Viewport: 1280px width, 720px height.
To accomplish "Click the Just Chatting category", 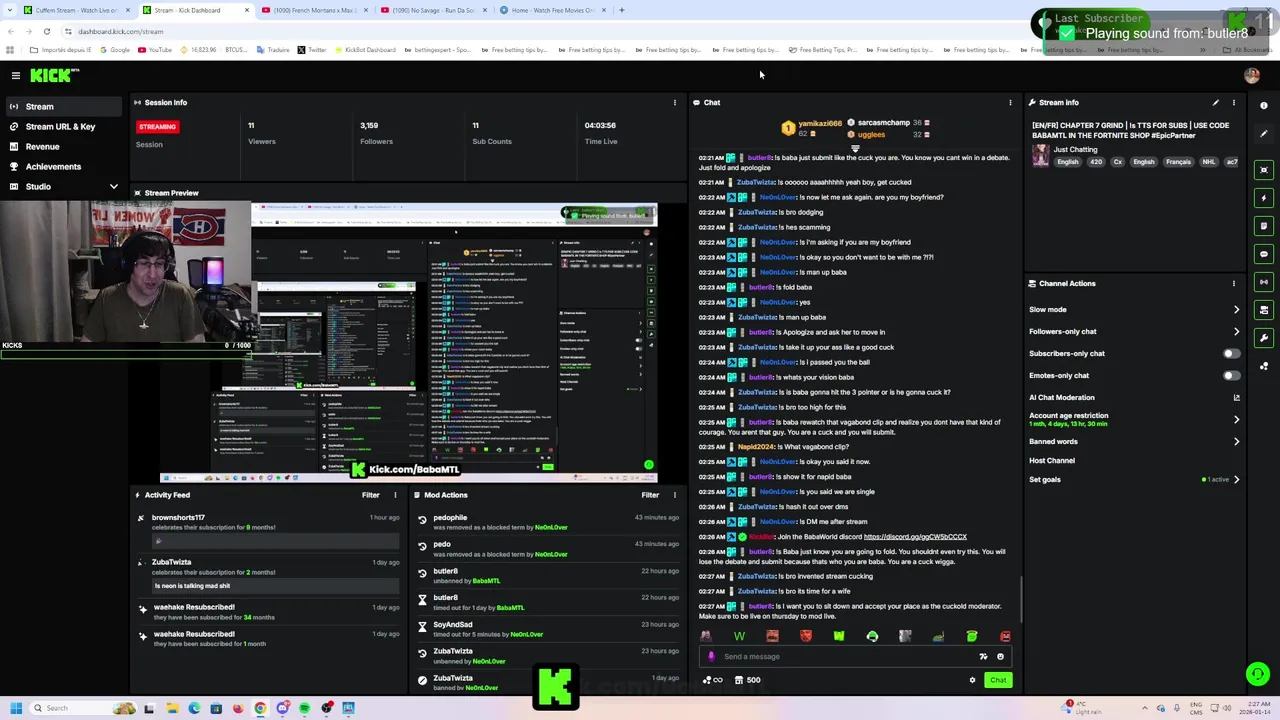I will coord(1075,150).
